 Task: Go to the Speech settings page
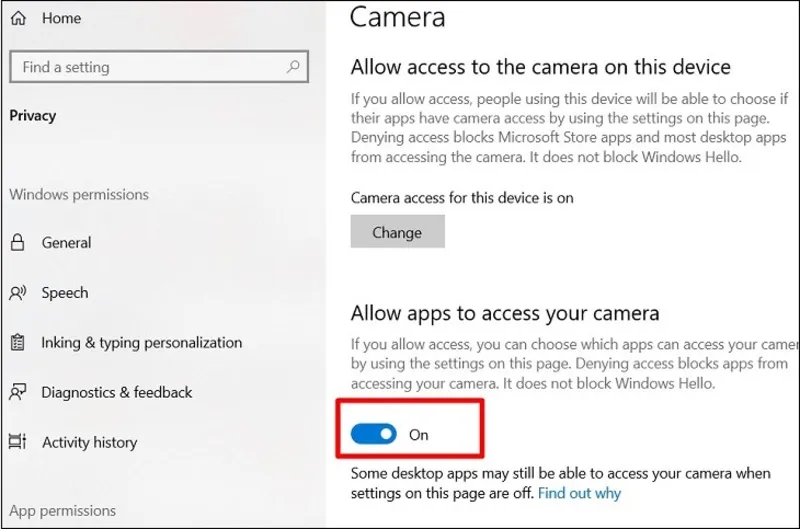(x=65, y=293)
